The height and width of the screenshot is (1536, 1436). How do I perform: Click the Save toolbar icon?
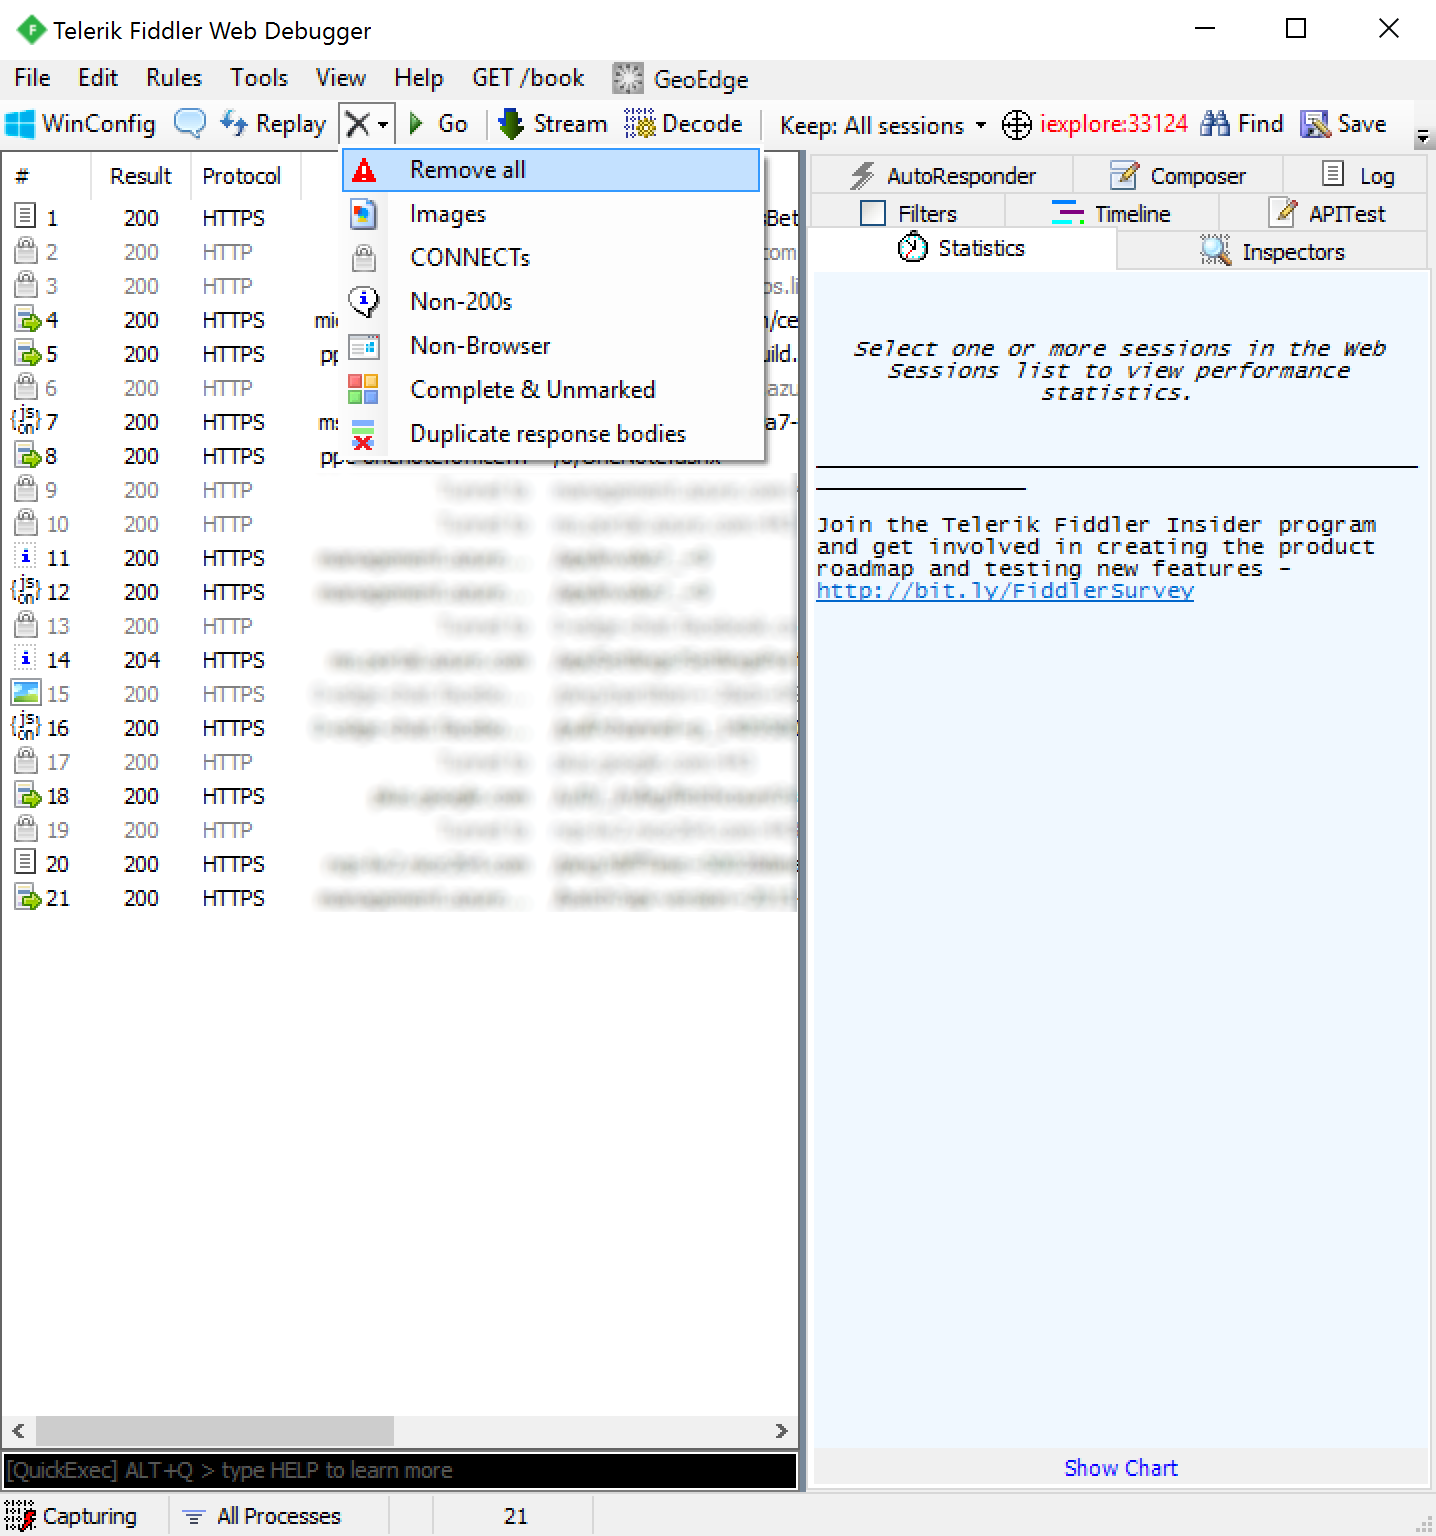pyautogui.click(x=1314, y=124)
